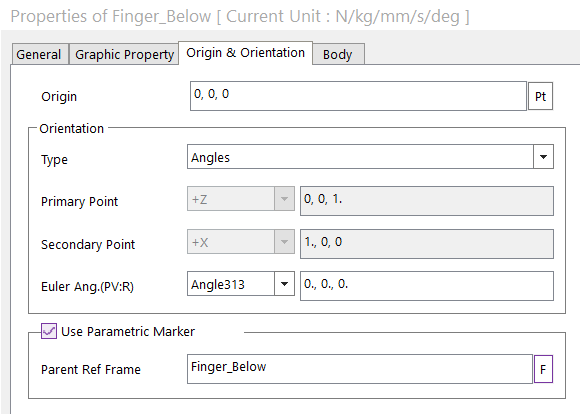
Task: Click the F button beside Parent Ref Frame
Action: [x=543, y=369]
